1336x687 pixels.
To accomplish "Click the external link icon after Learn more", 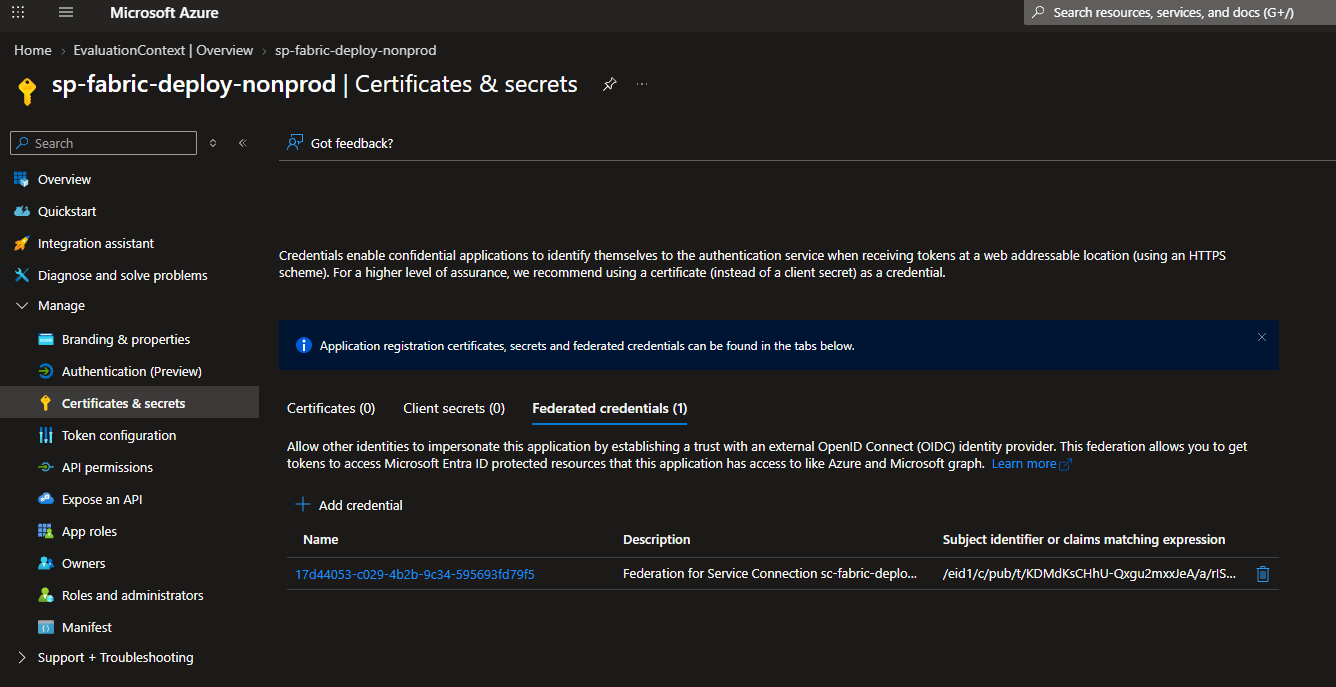I will [1065, 464].
